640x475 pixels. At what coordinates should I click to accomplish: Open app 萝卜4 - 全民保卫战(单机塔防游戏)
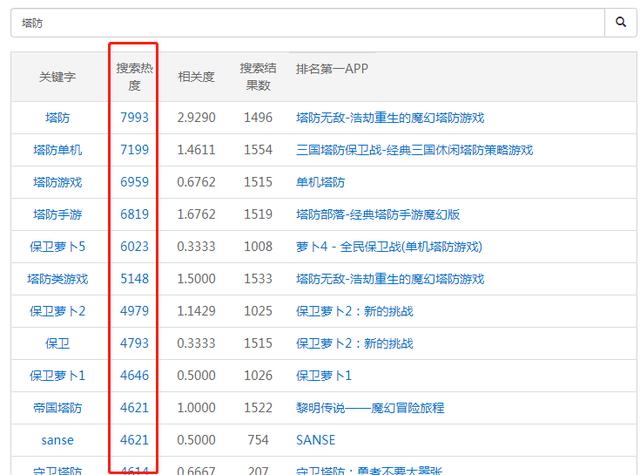pos(389,247)
